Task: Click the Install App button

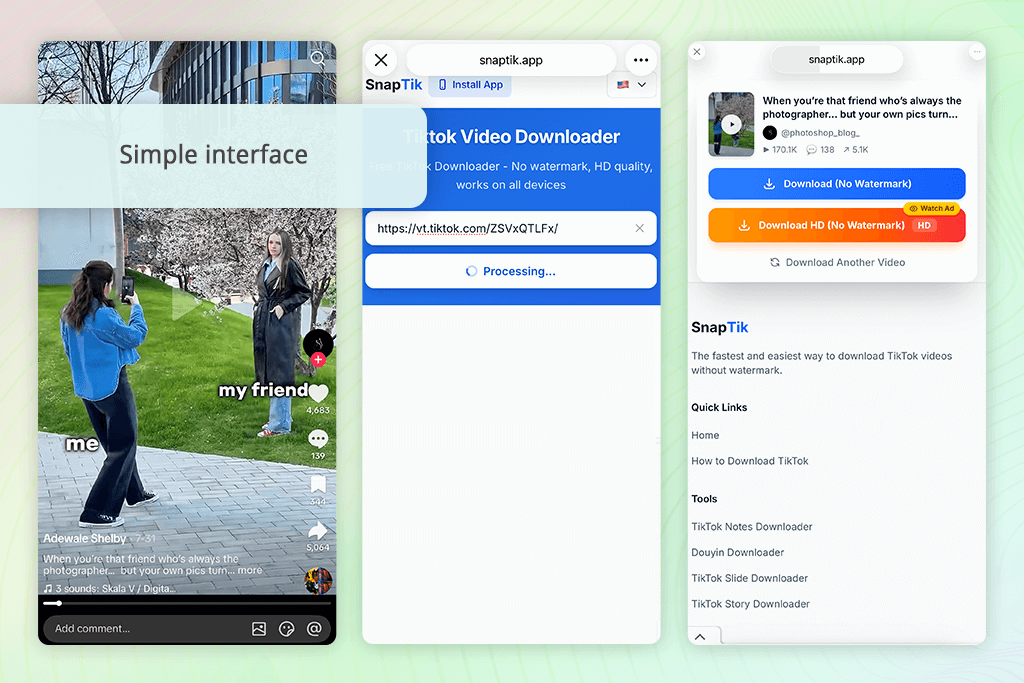Action: [470, 85]
